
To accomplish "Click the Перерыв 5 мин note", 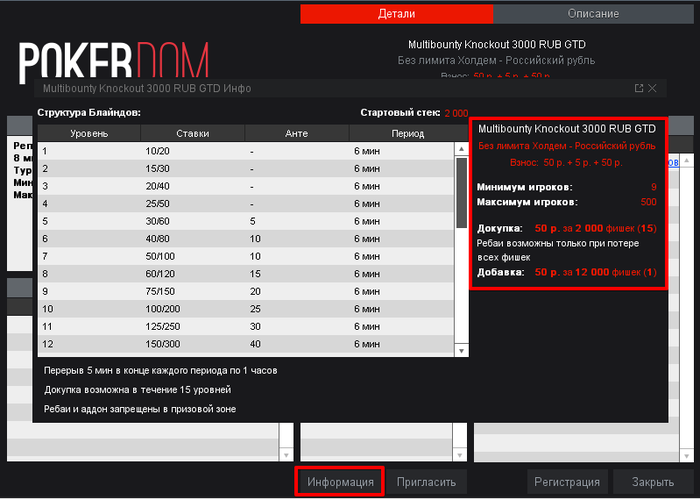I will tap(161, 371).
